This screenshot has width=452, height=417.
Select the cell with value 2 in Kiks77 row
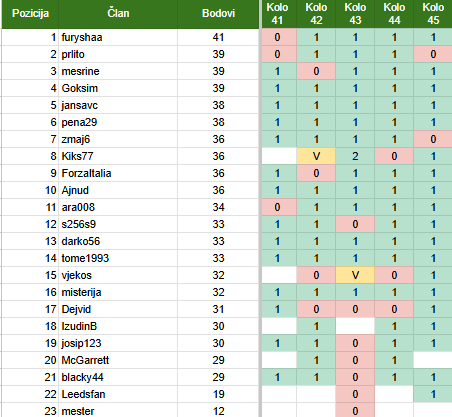pos(355,156)
